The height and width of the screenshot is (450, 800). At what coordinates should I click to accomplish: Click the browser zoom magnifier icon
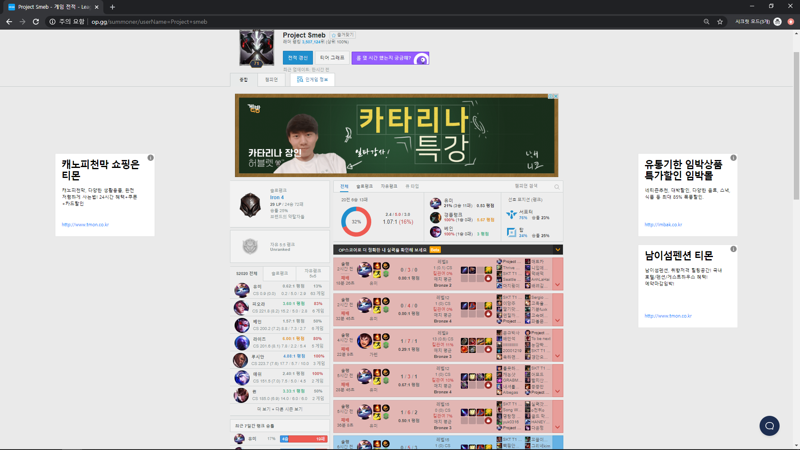(x=707, y=21)
